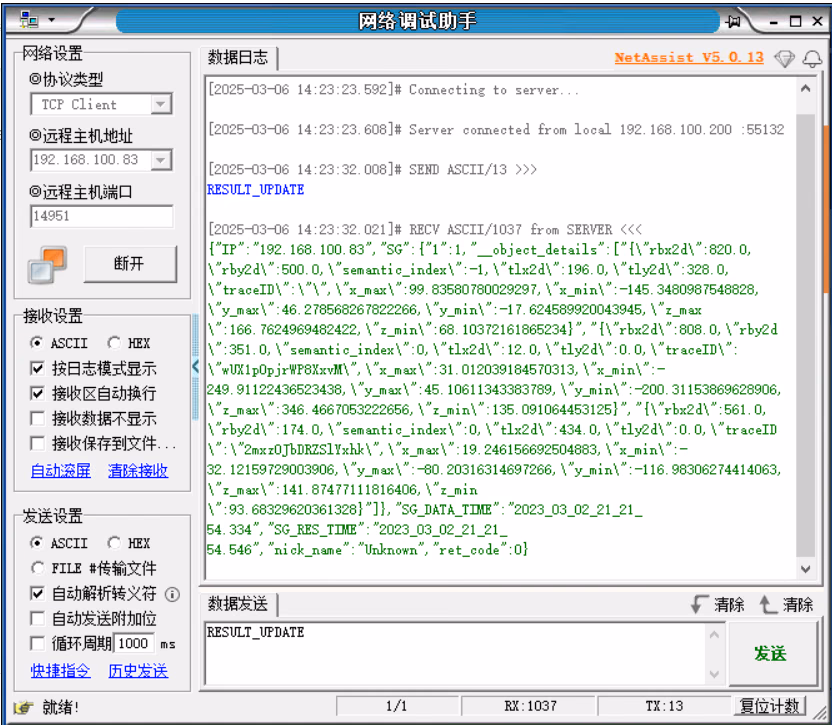Click the 'Server connected from local' log line
This screenshot has width=832, height=725.
click(x=496, y=129)
